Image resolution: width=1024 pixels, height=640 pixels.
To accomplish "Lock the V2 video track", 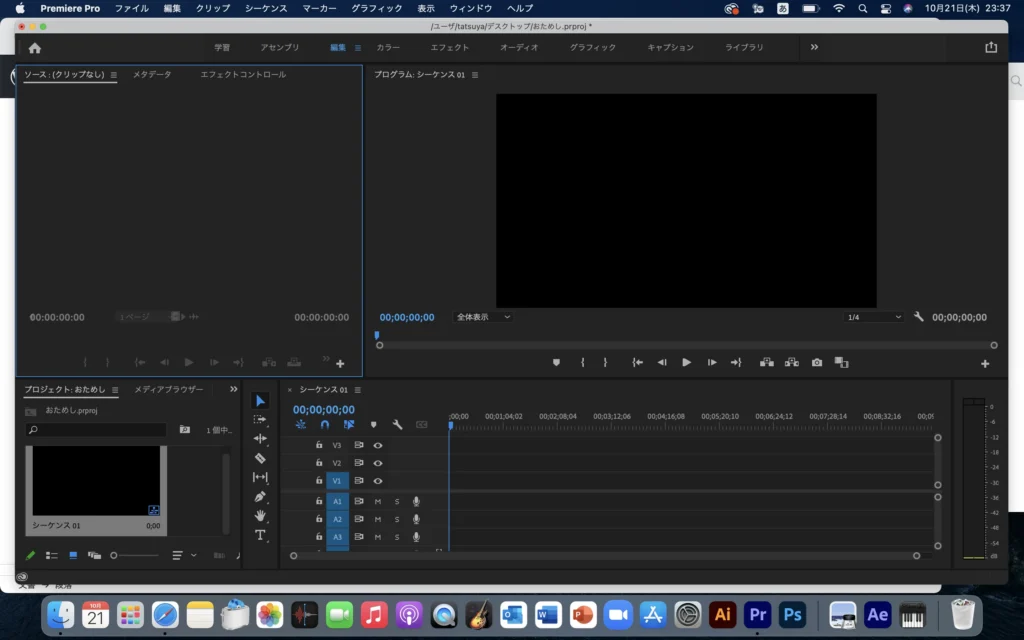I will pyautogui.click(x=319, y=463).
